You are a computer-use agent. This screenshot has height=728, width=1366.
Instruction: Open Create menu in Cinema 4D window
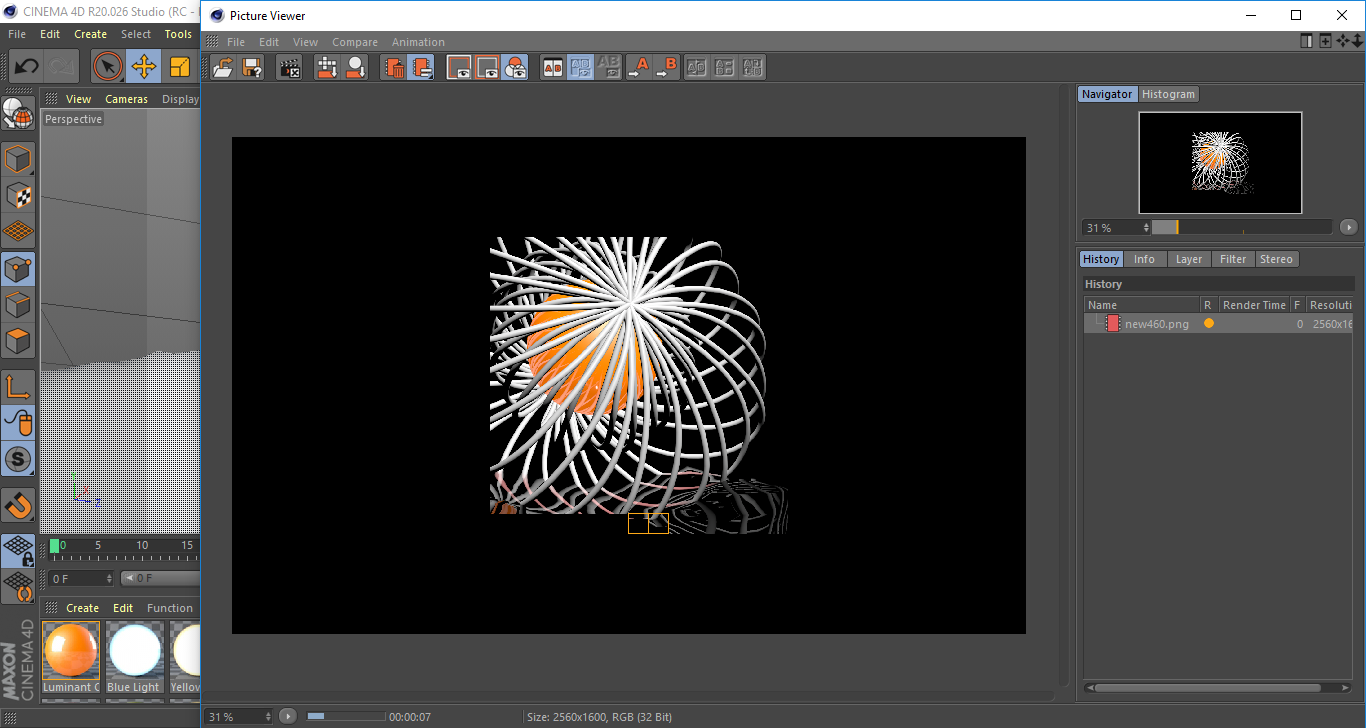90,34
